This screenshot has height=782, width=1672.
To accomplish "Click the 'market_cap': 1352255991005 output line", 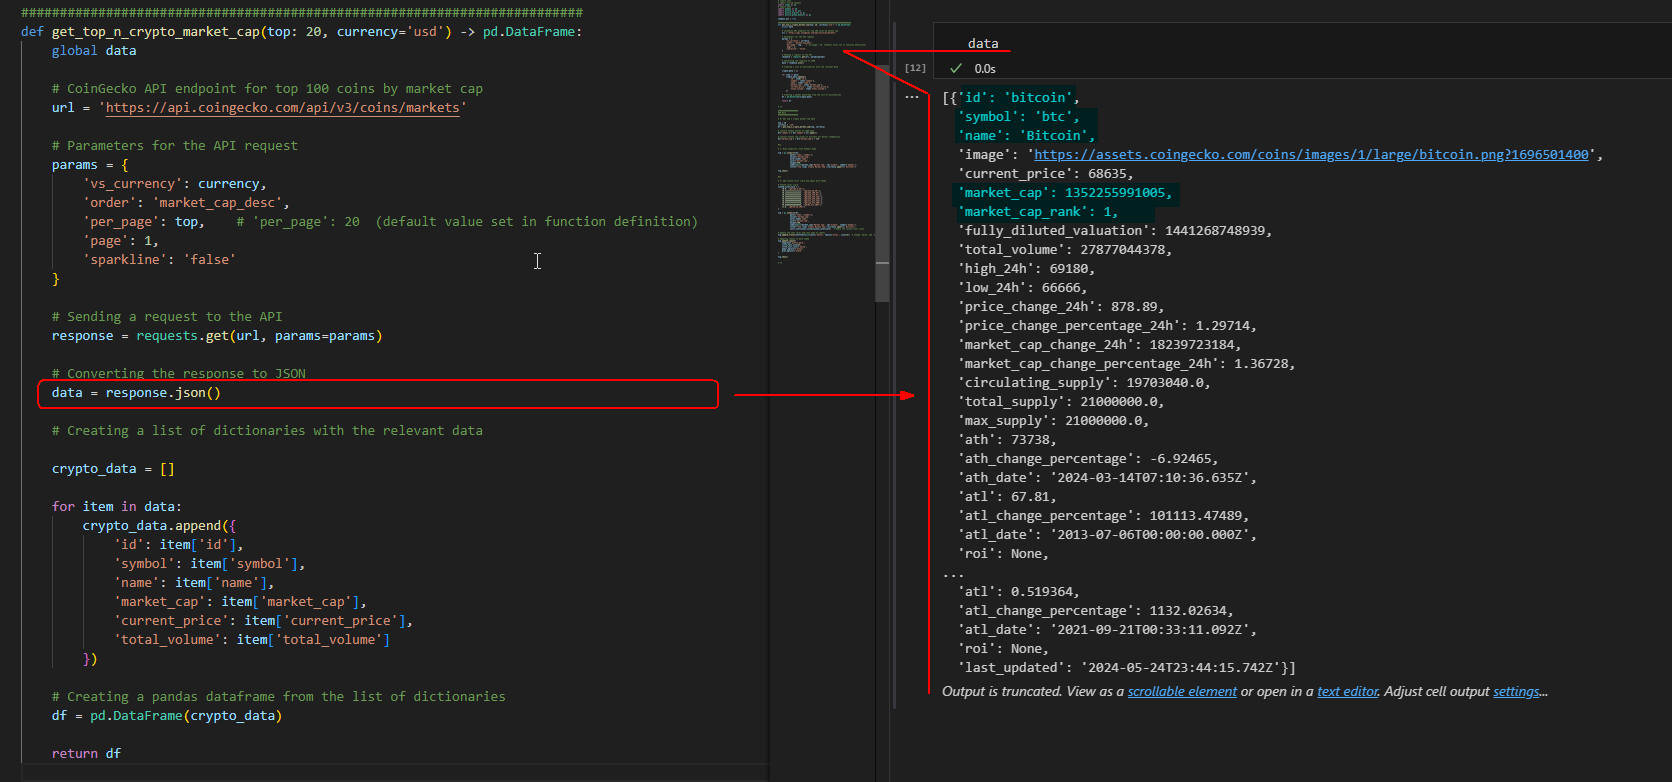I will (1065, 193).
